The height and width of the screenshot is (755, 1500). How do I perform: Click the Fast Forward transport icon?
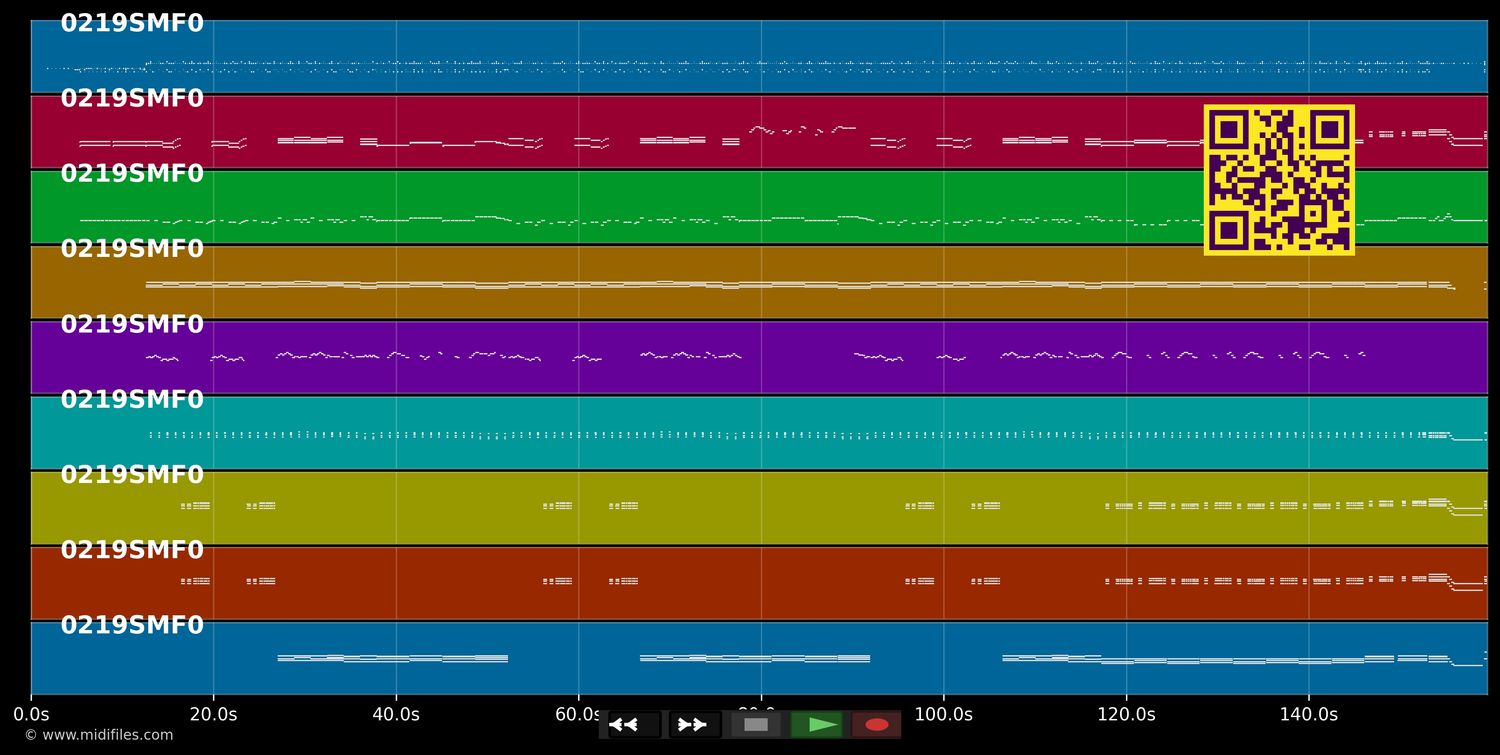(x=693, y=724)
